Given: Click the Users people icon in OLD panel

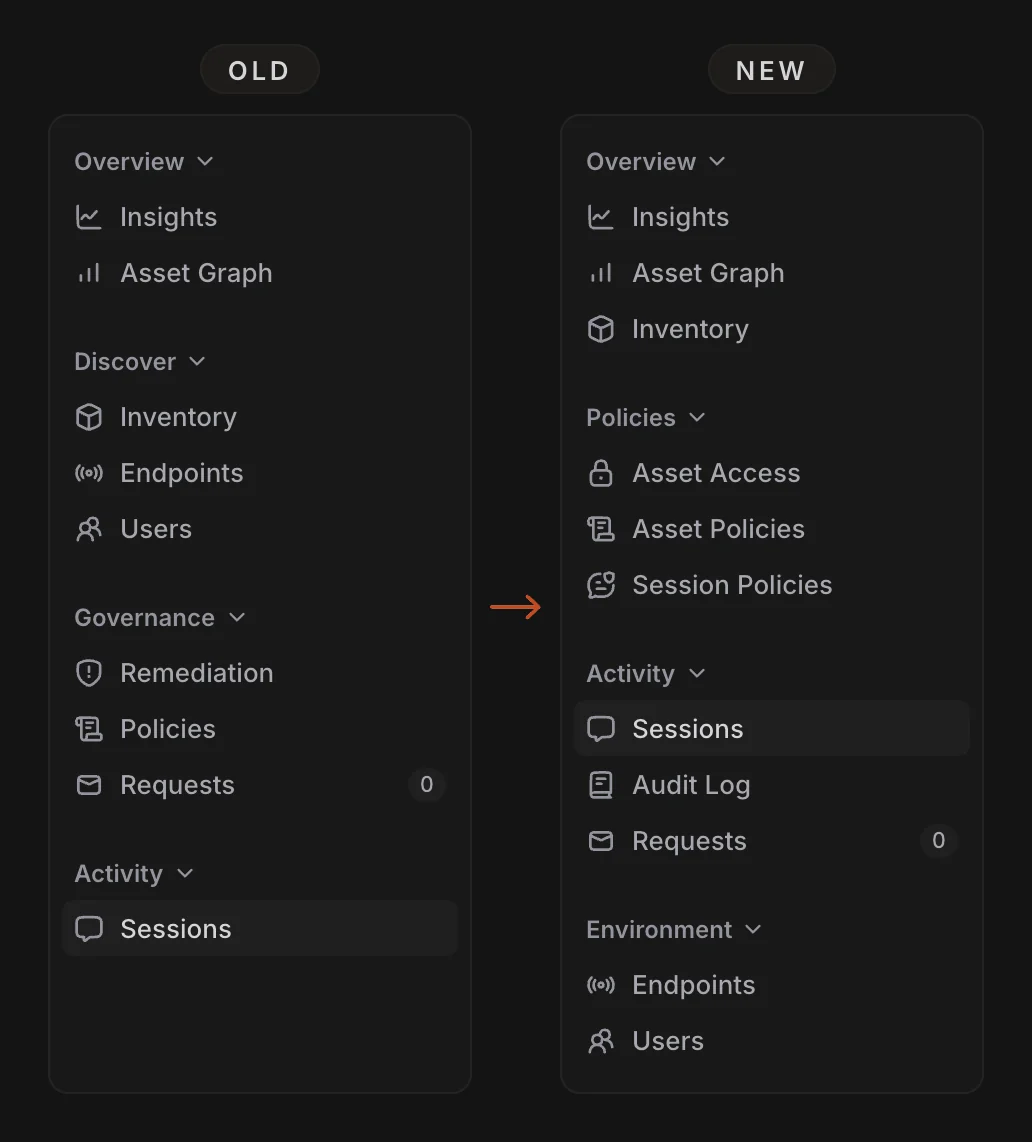Looking at the screenshot, I should click(89, 529).
